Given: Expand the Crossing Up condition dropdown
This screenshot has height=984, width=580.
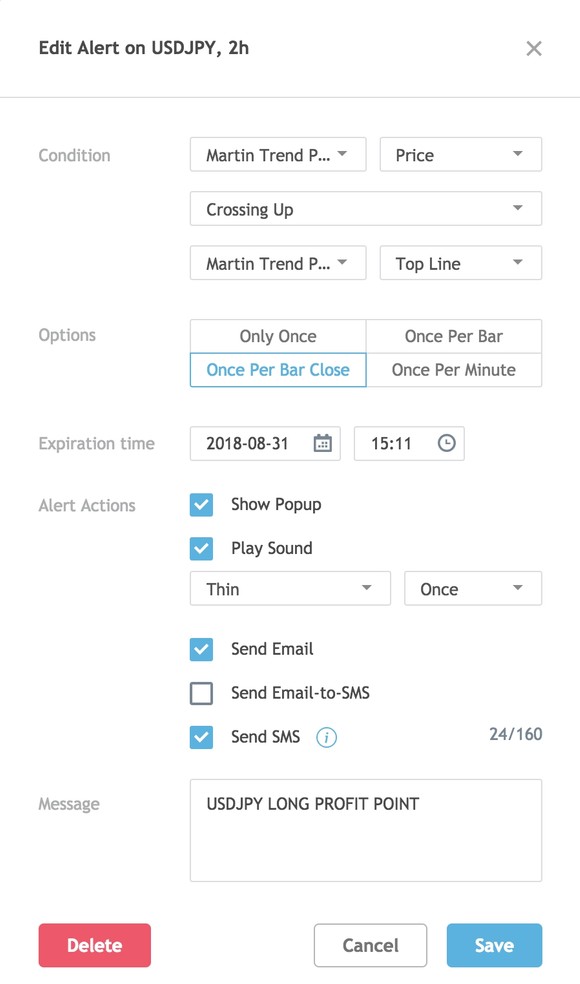Looking at the screenshot, I should pyautogui.click(x=366, y=209).
